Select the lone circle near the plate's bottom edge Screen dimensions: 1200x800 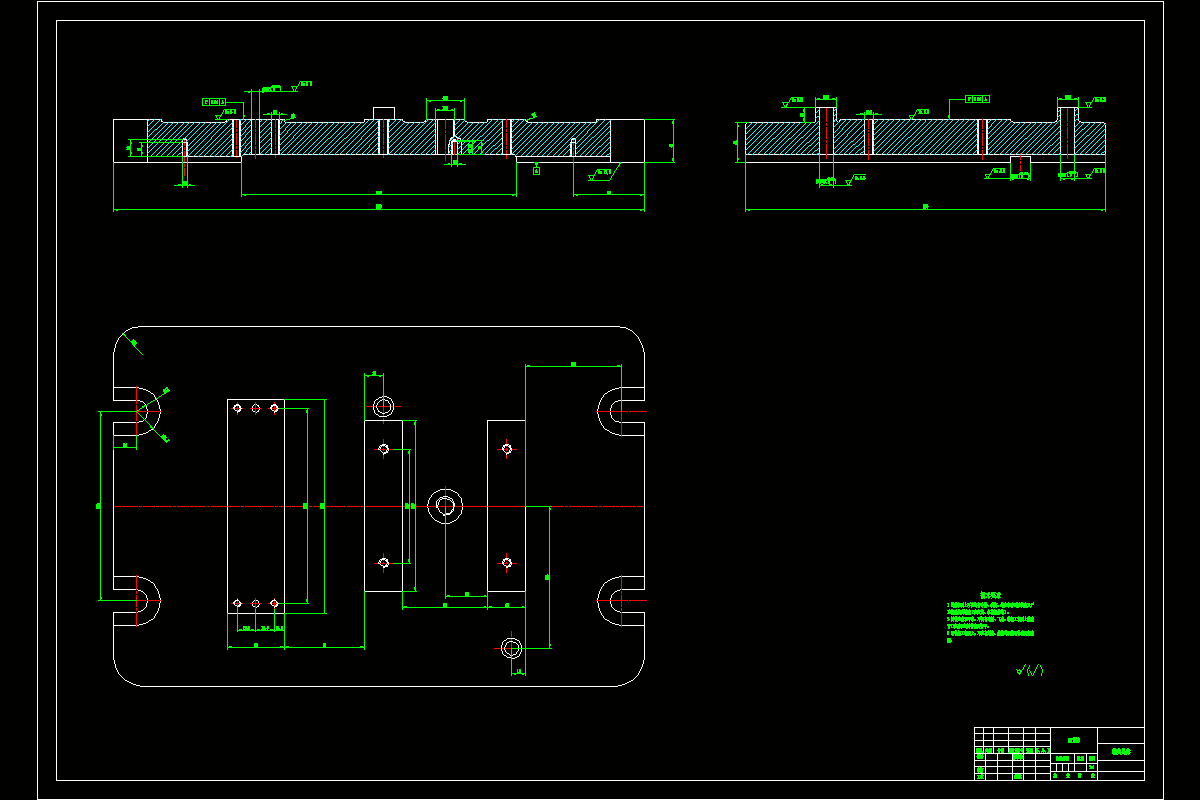pos(511,647)
